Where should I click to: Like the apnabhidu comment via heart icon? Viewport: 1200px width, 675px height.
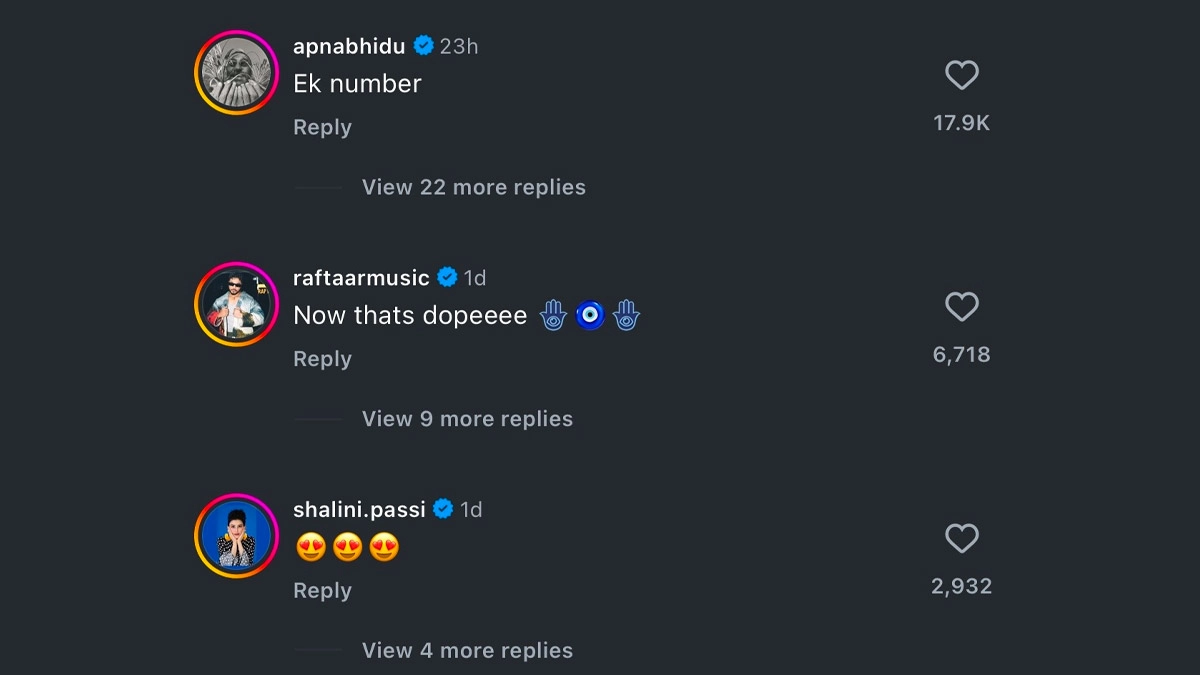pyautogui.click(x=961, y=76)
